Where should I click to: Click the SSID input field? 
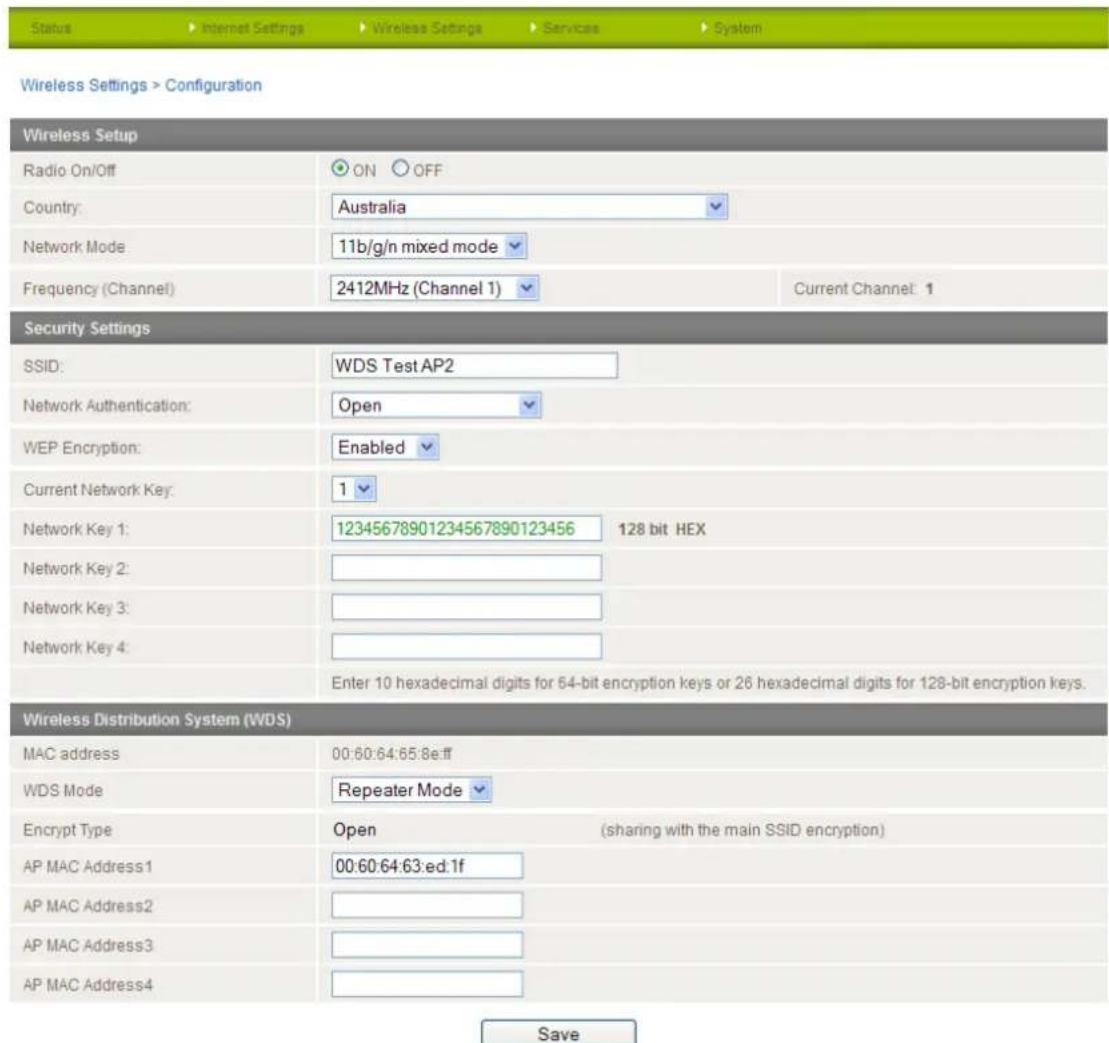(x=474, y=366)
